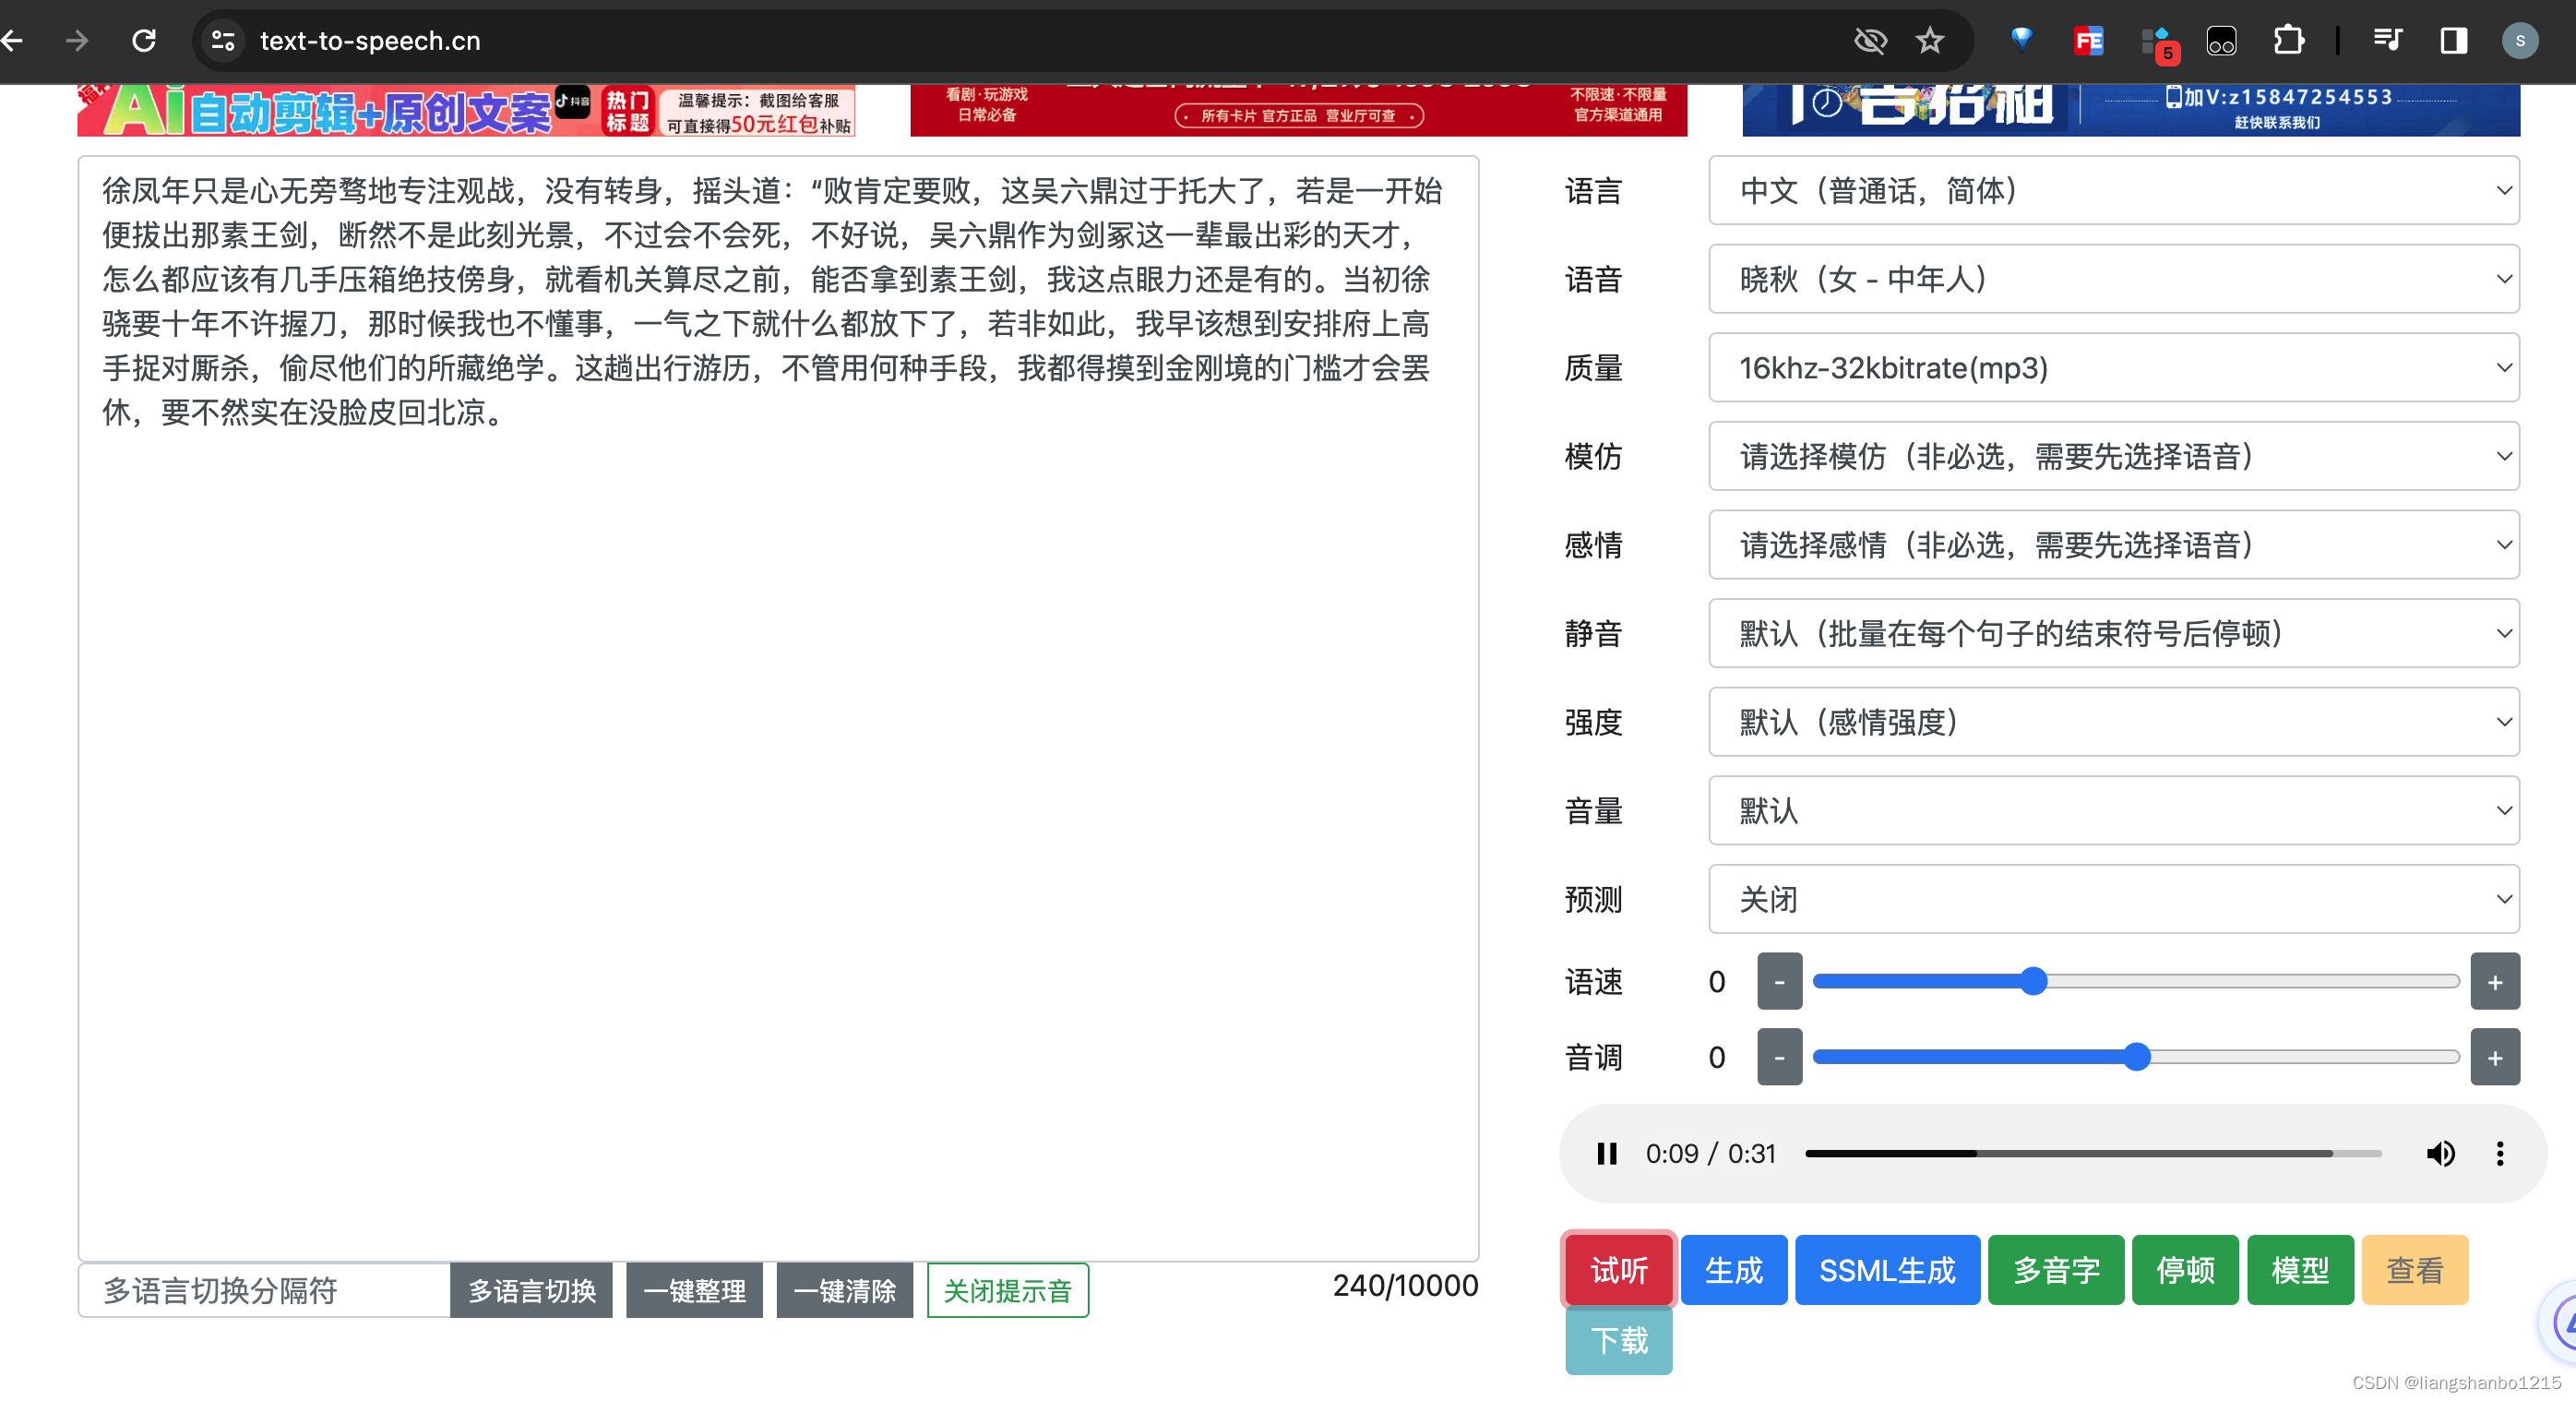Open the media control queue icon
The image size is (2576, 1401).
2387,41
